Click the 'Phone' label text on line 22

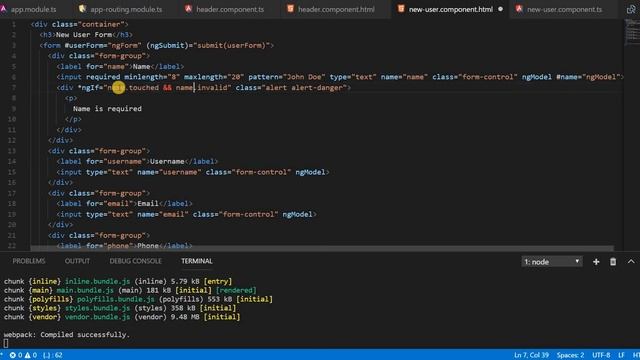point(148,246)
